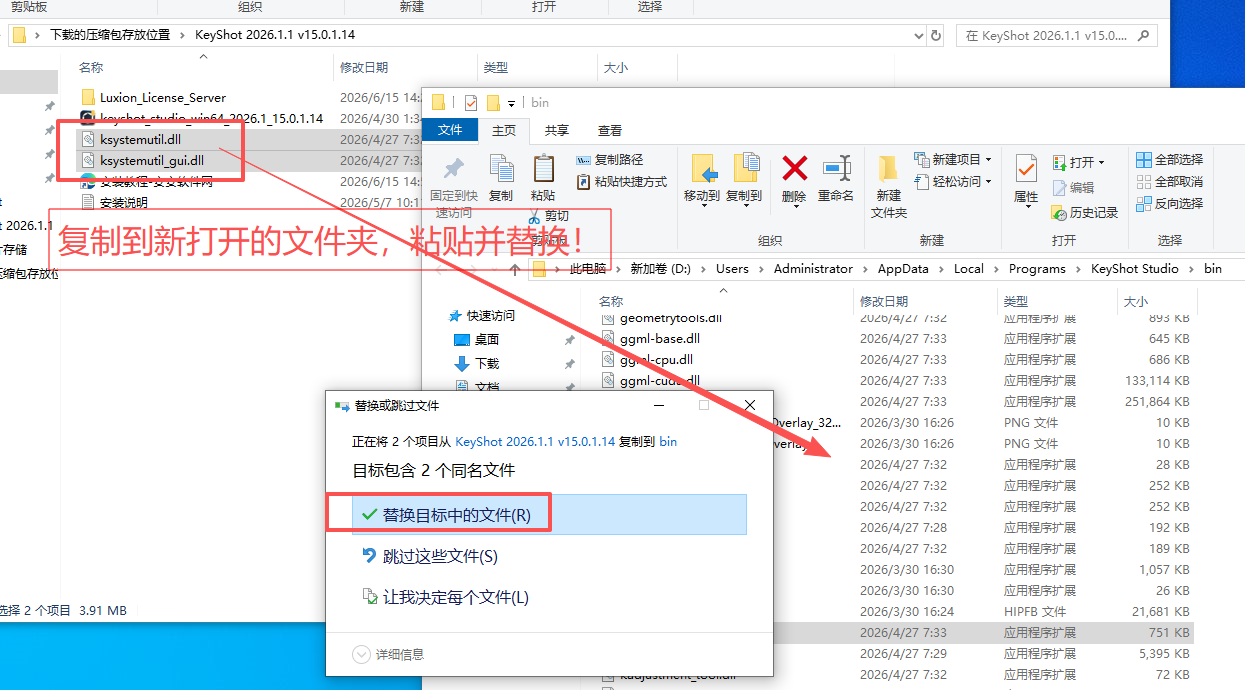Click the Up arrow beside bin address bar
Viewport: 1245px width, 690px height.
click(x=515, y=269)
